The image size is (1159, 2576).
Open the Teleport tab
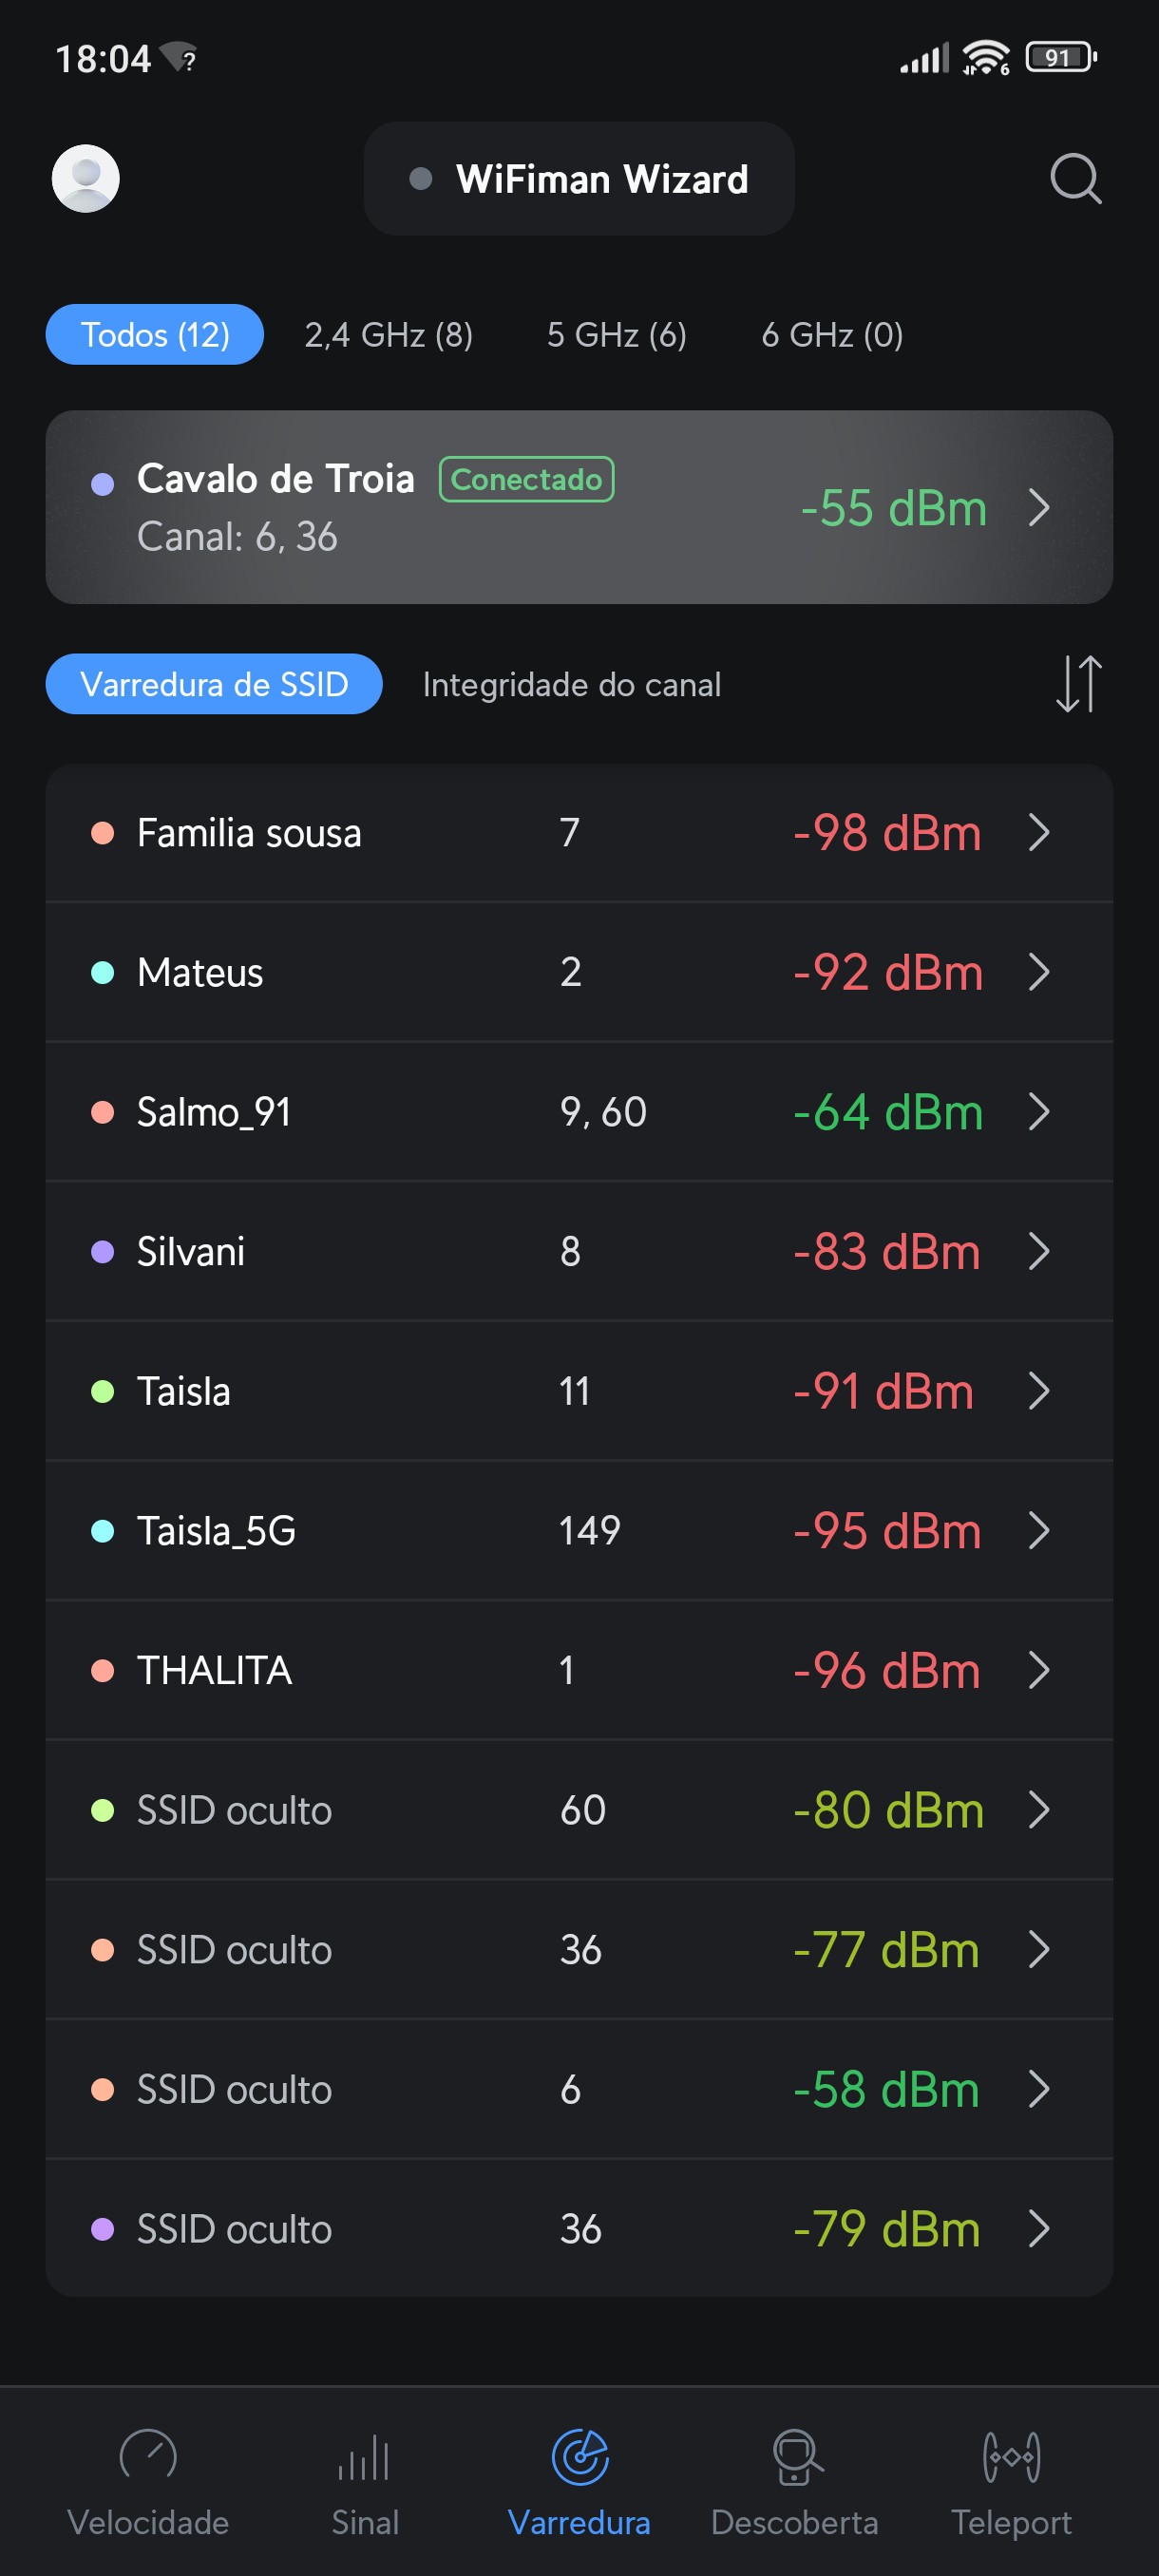[1011, 2478]
